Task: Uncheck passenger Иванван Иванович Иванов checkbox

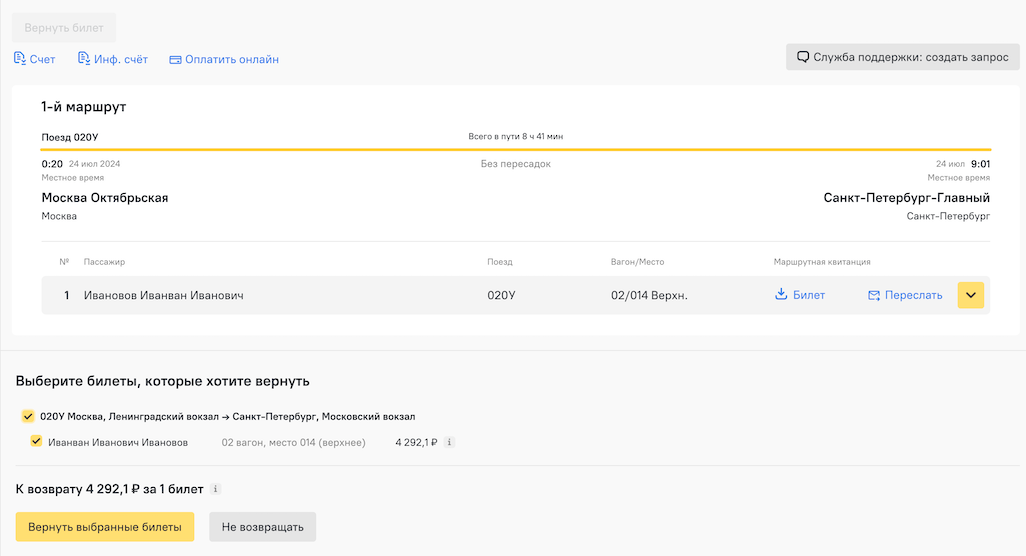Action: (x=36, y=442)
